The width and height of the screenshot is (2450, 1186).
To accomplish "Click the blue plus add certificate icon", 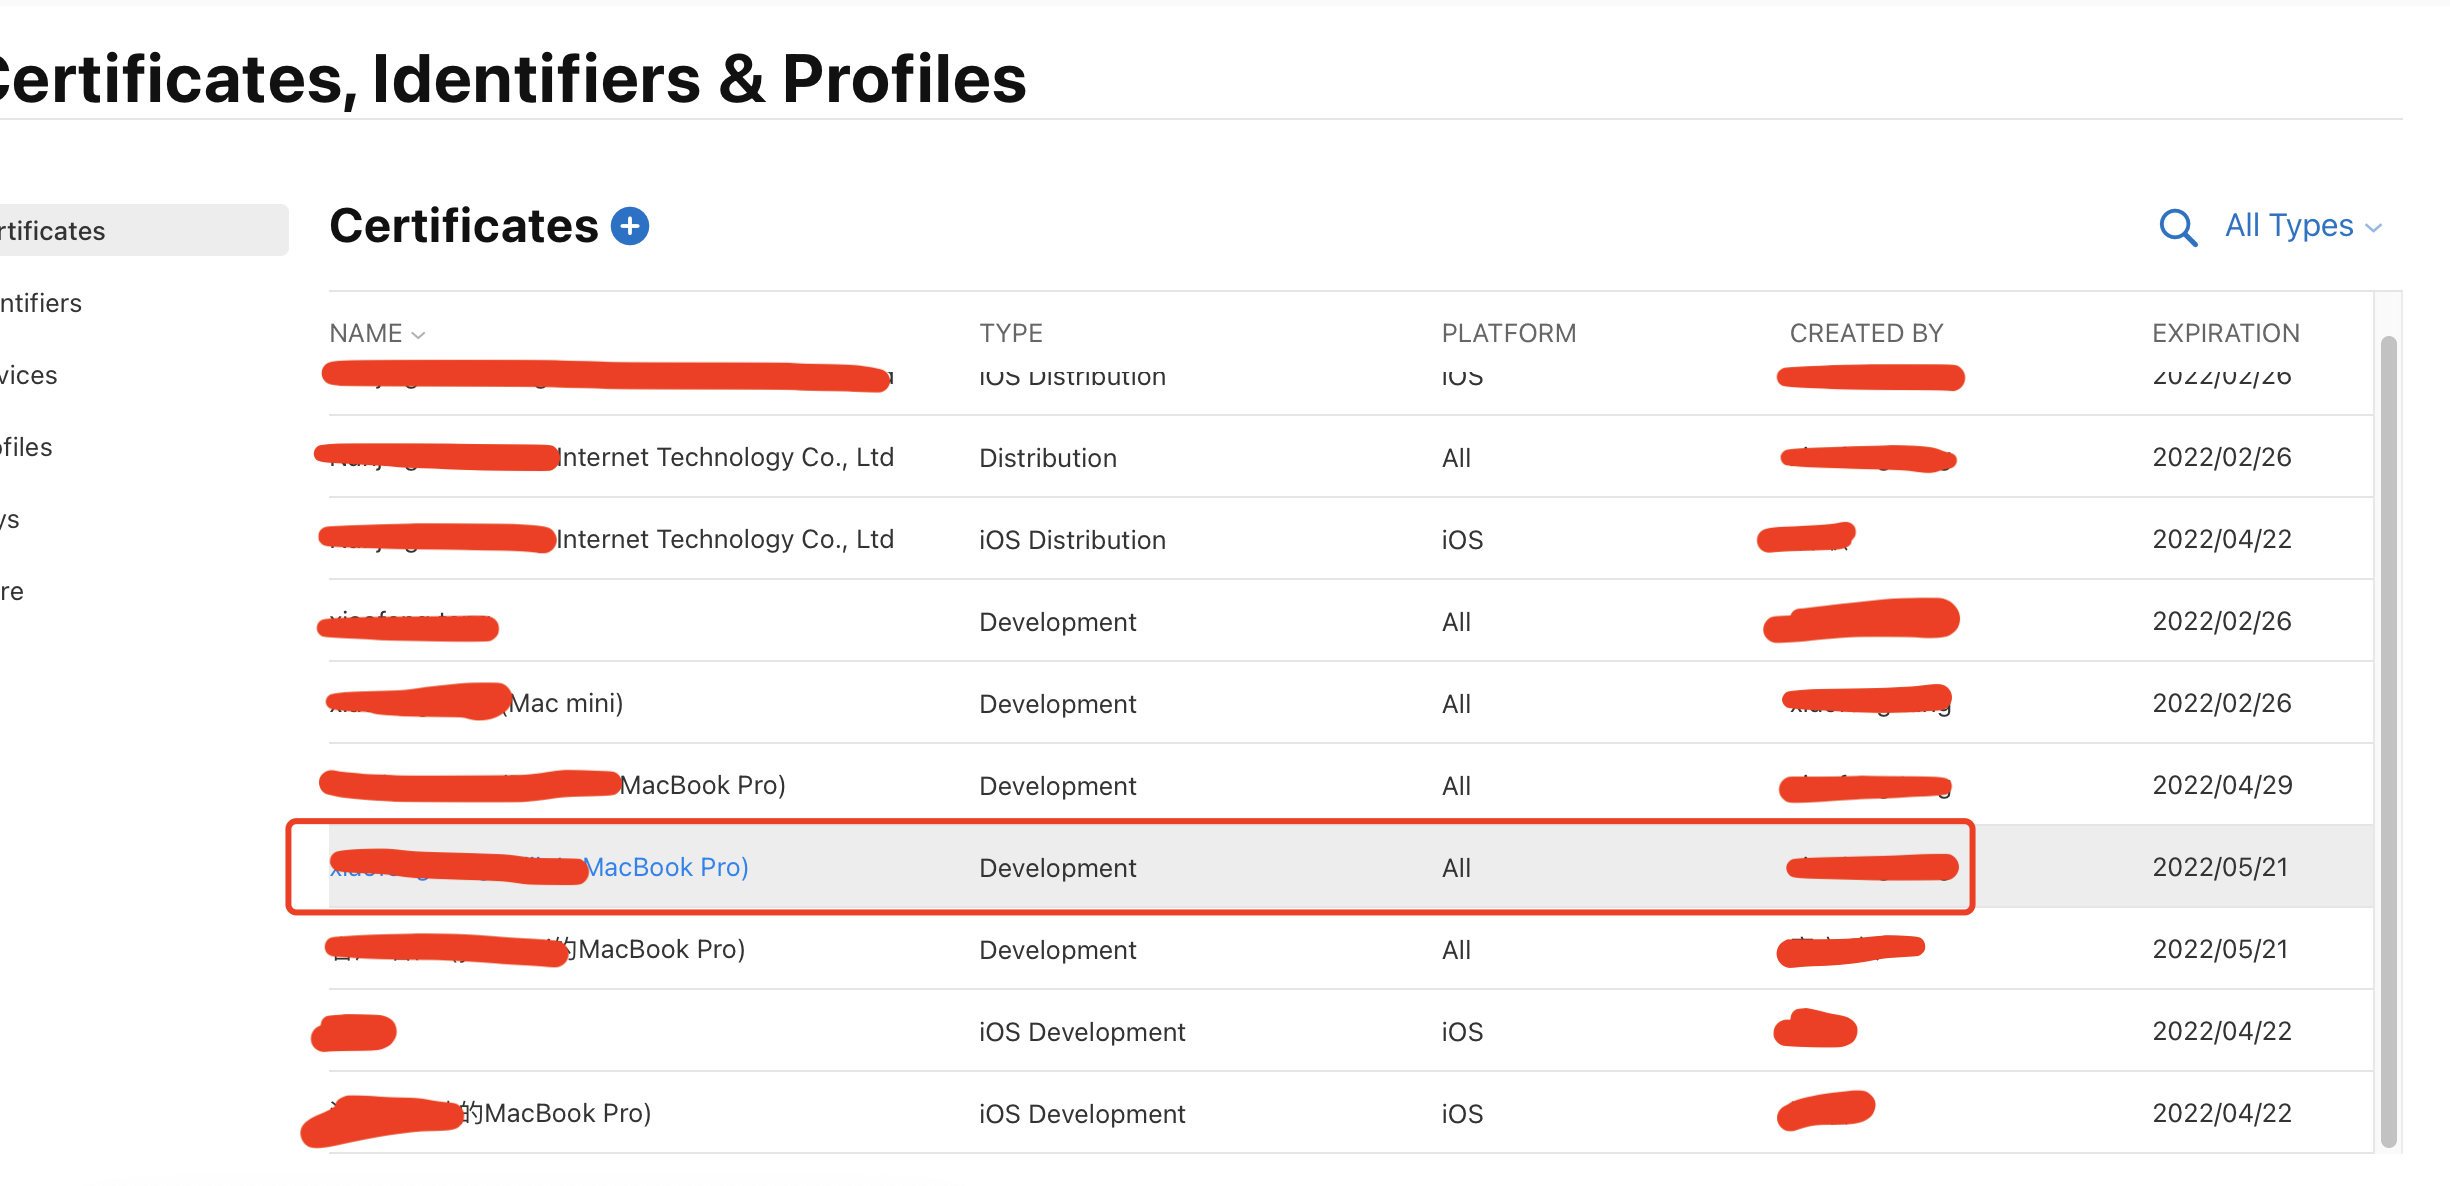I will click(630, 226).
